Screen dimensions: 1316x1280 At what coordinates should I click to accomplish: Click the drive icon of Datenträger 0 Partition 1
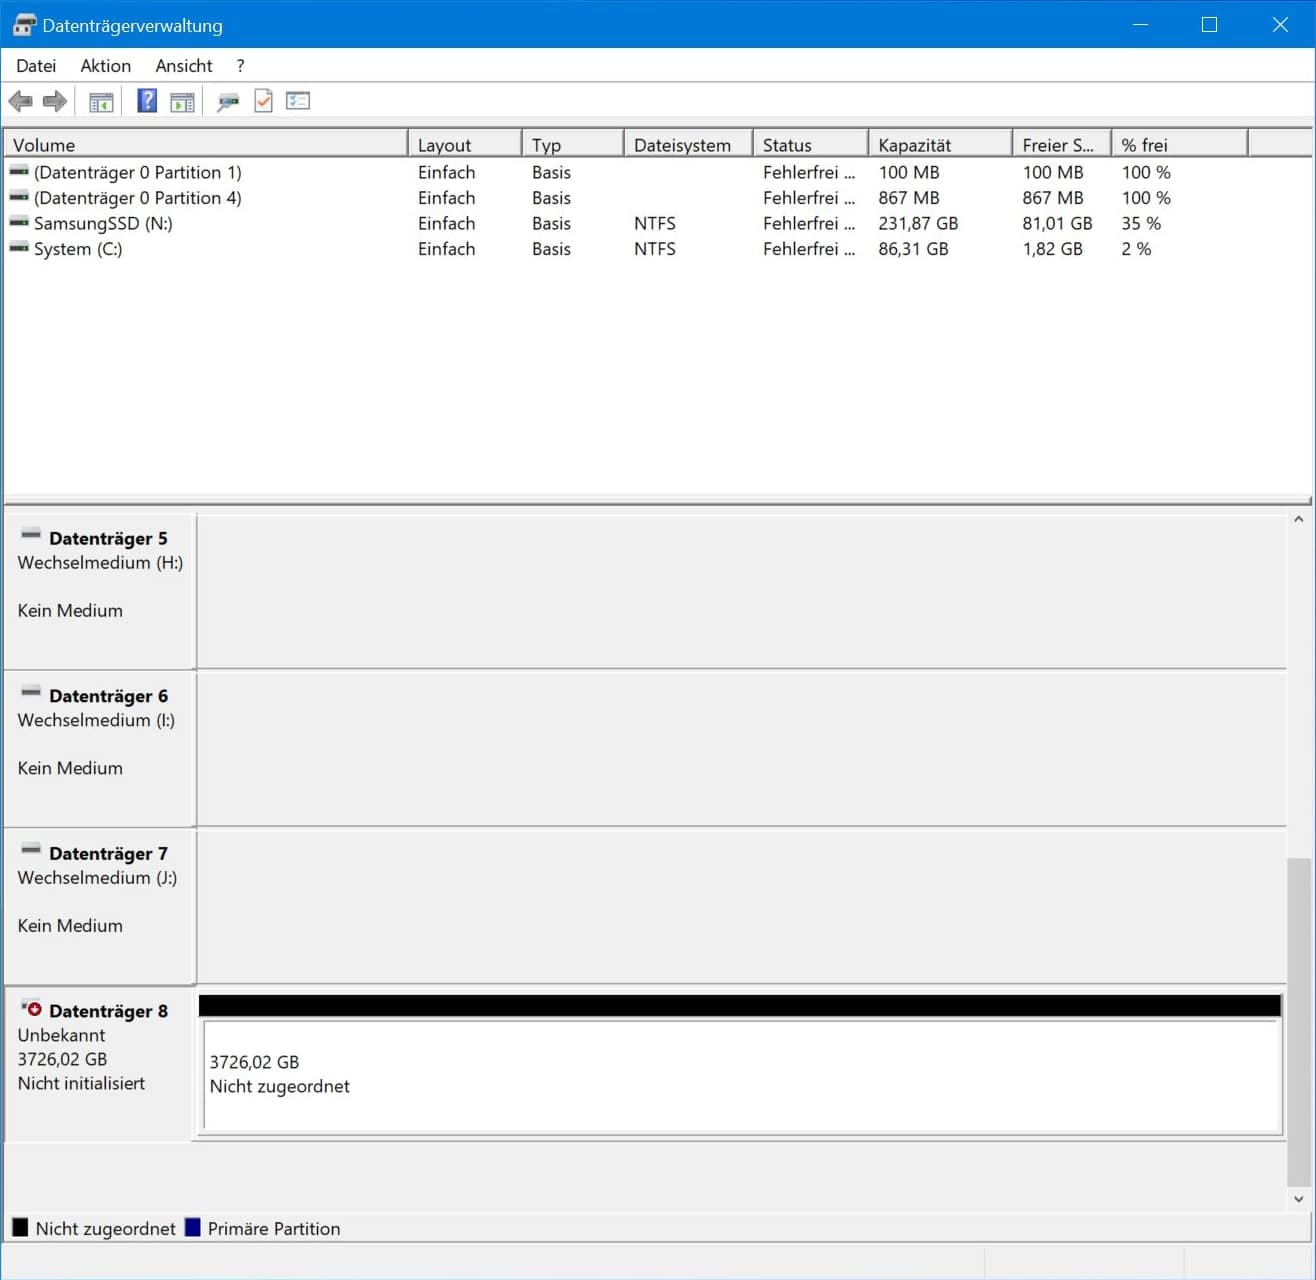19,172
